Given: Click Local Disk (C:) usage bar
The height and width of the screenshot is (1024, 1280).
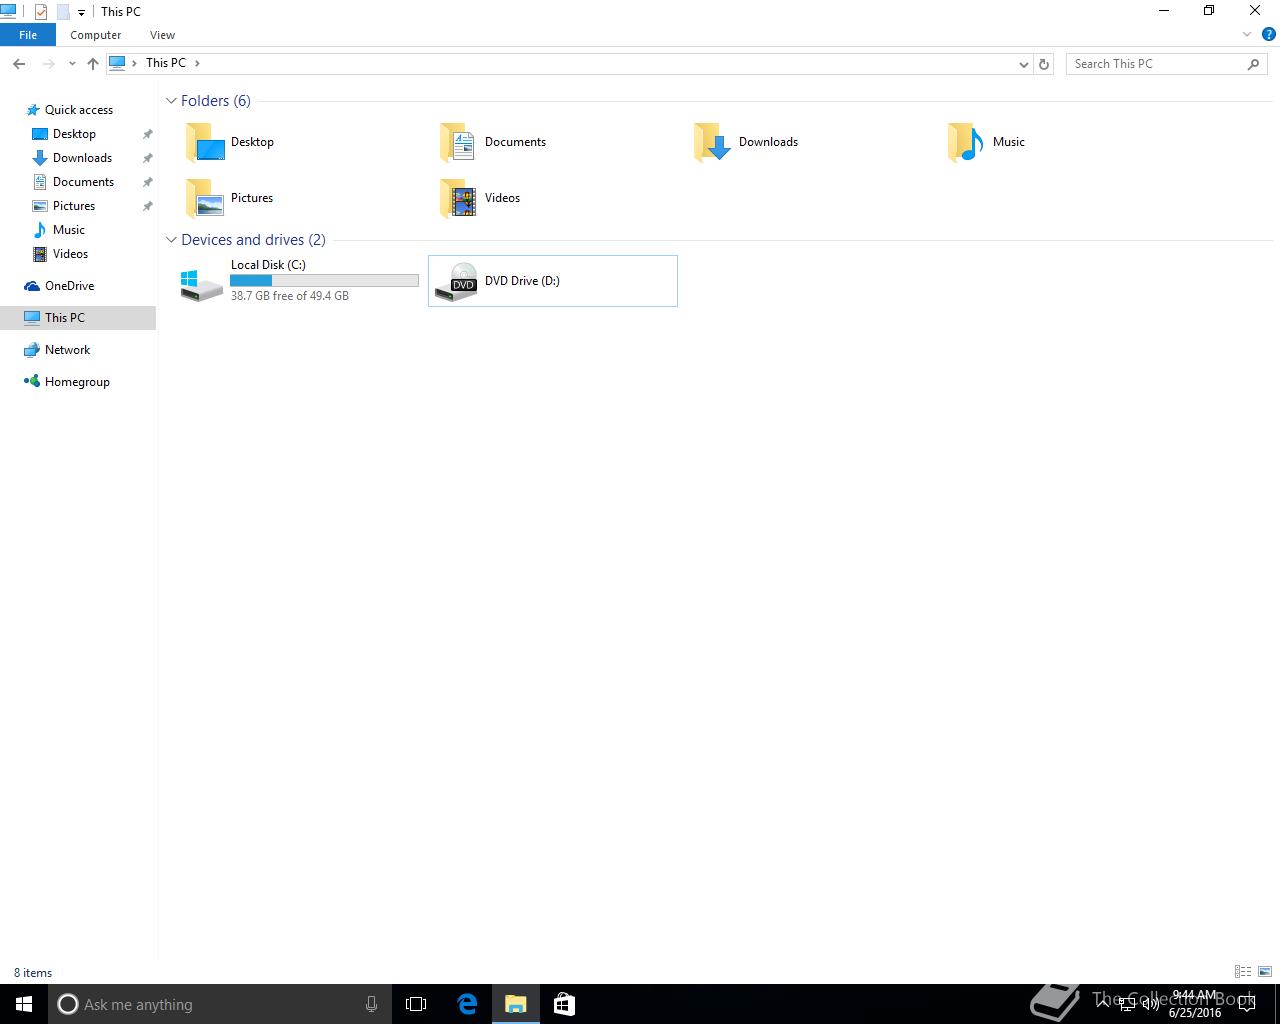Looking at the screenshot, I should [x=324, y=281].
